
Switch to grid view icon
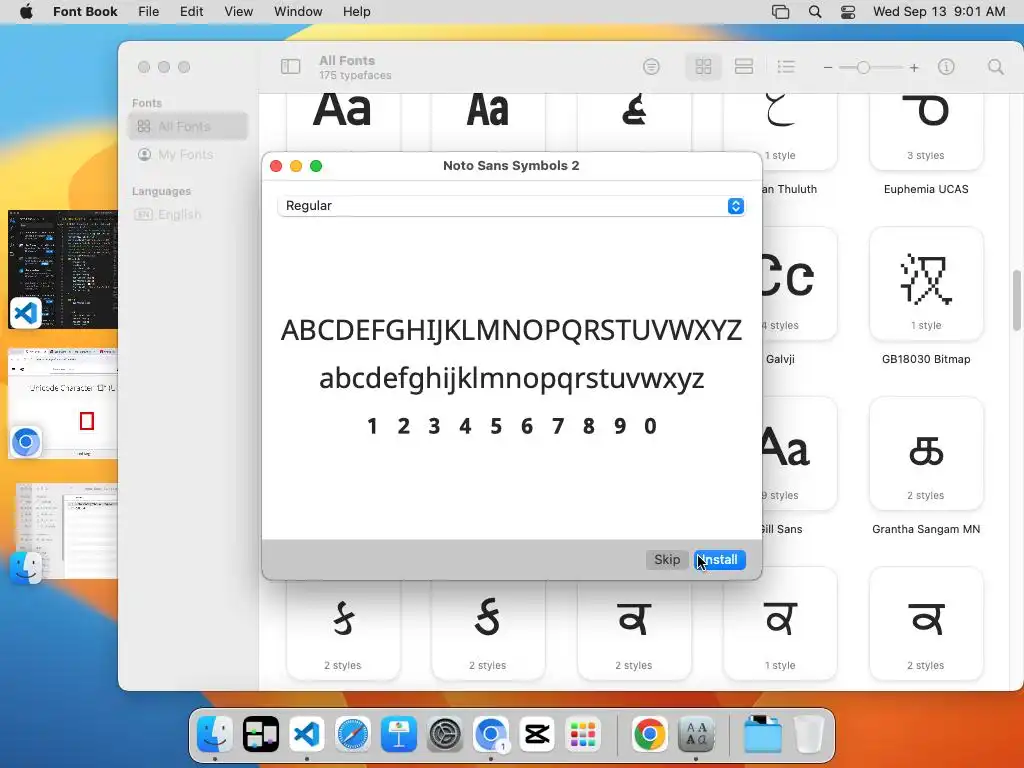[703, 67]
